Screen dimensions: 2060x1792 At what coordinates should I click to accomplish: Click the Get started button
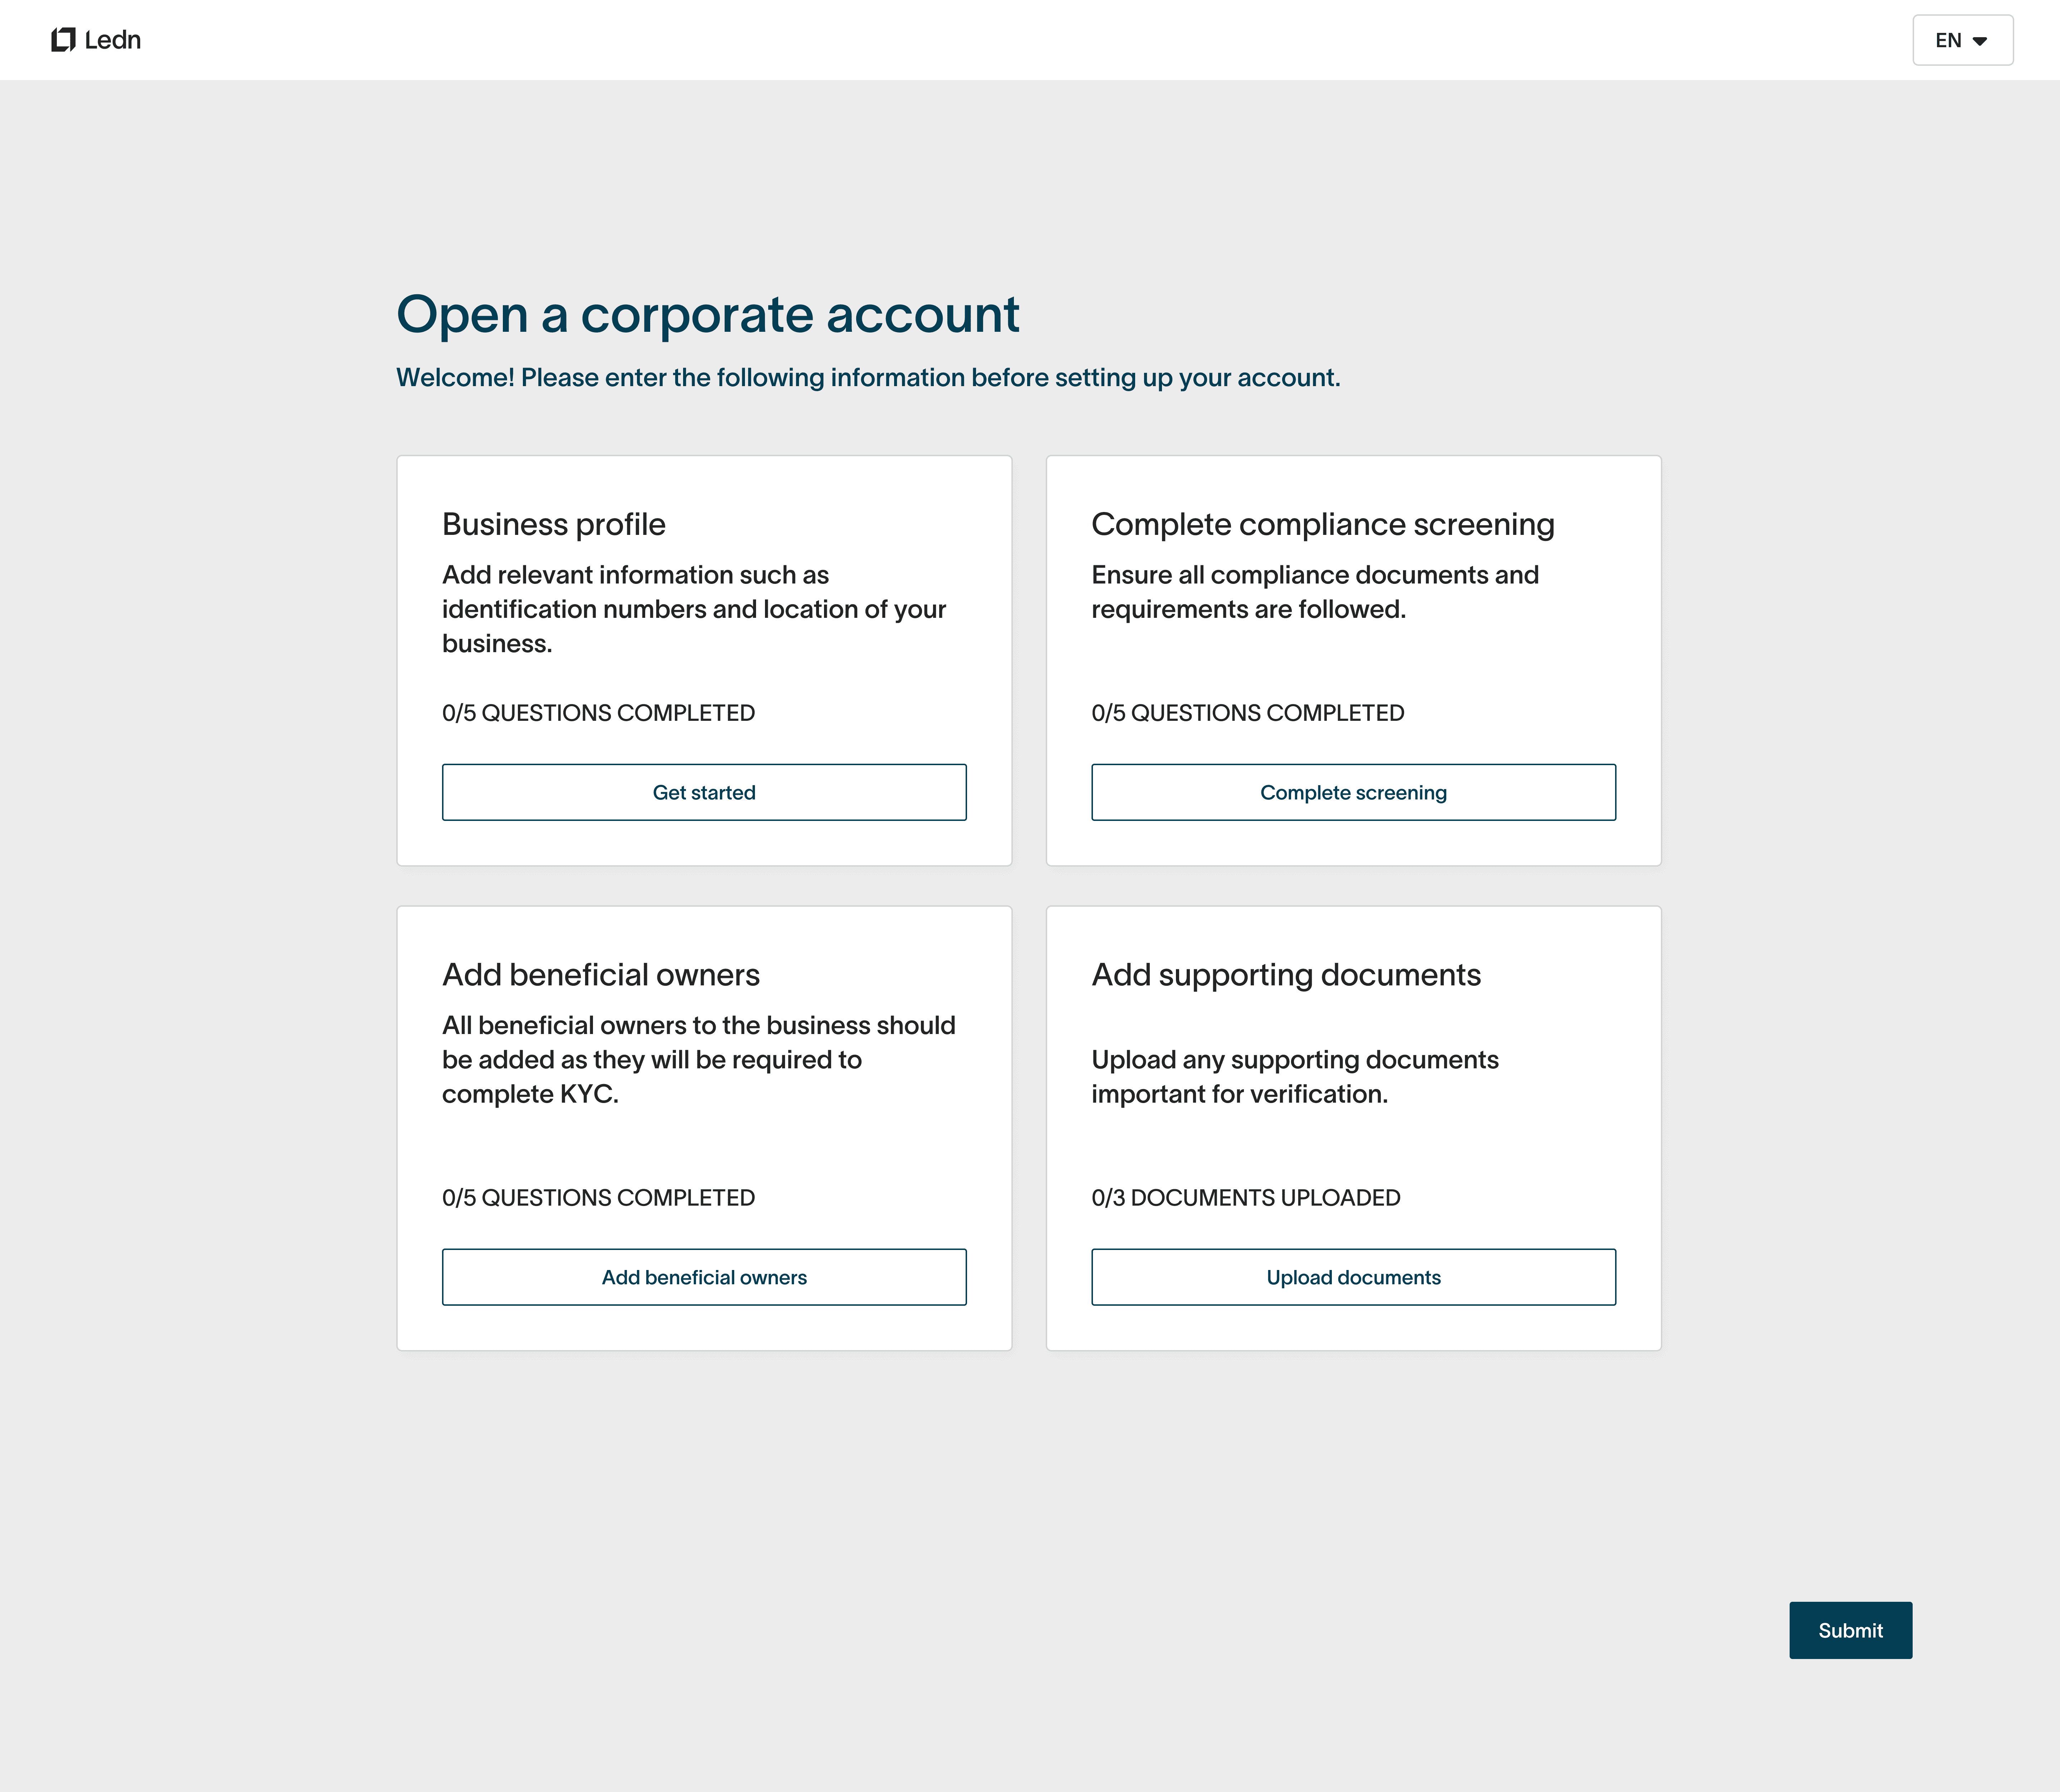pyautogui.click(x=704, y=792)
